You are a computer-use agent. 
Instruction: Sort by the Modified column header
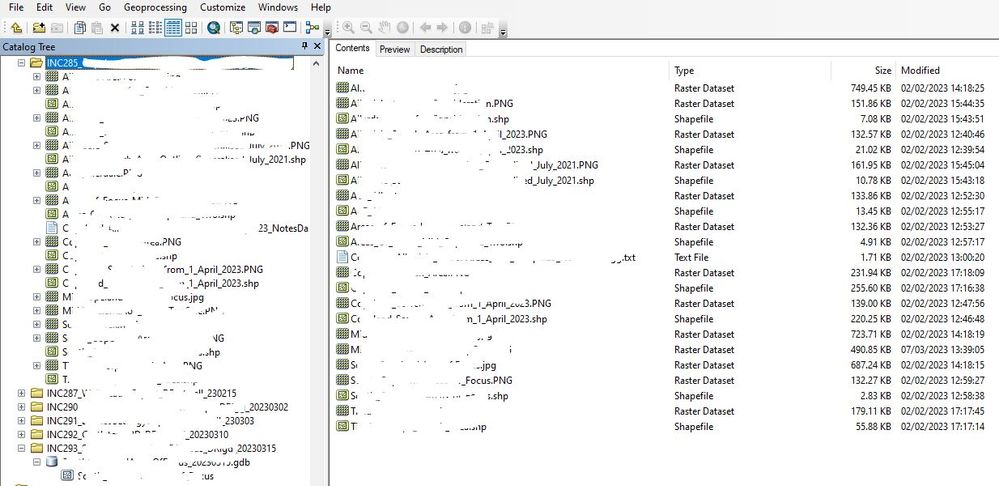947,70
